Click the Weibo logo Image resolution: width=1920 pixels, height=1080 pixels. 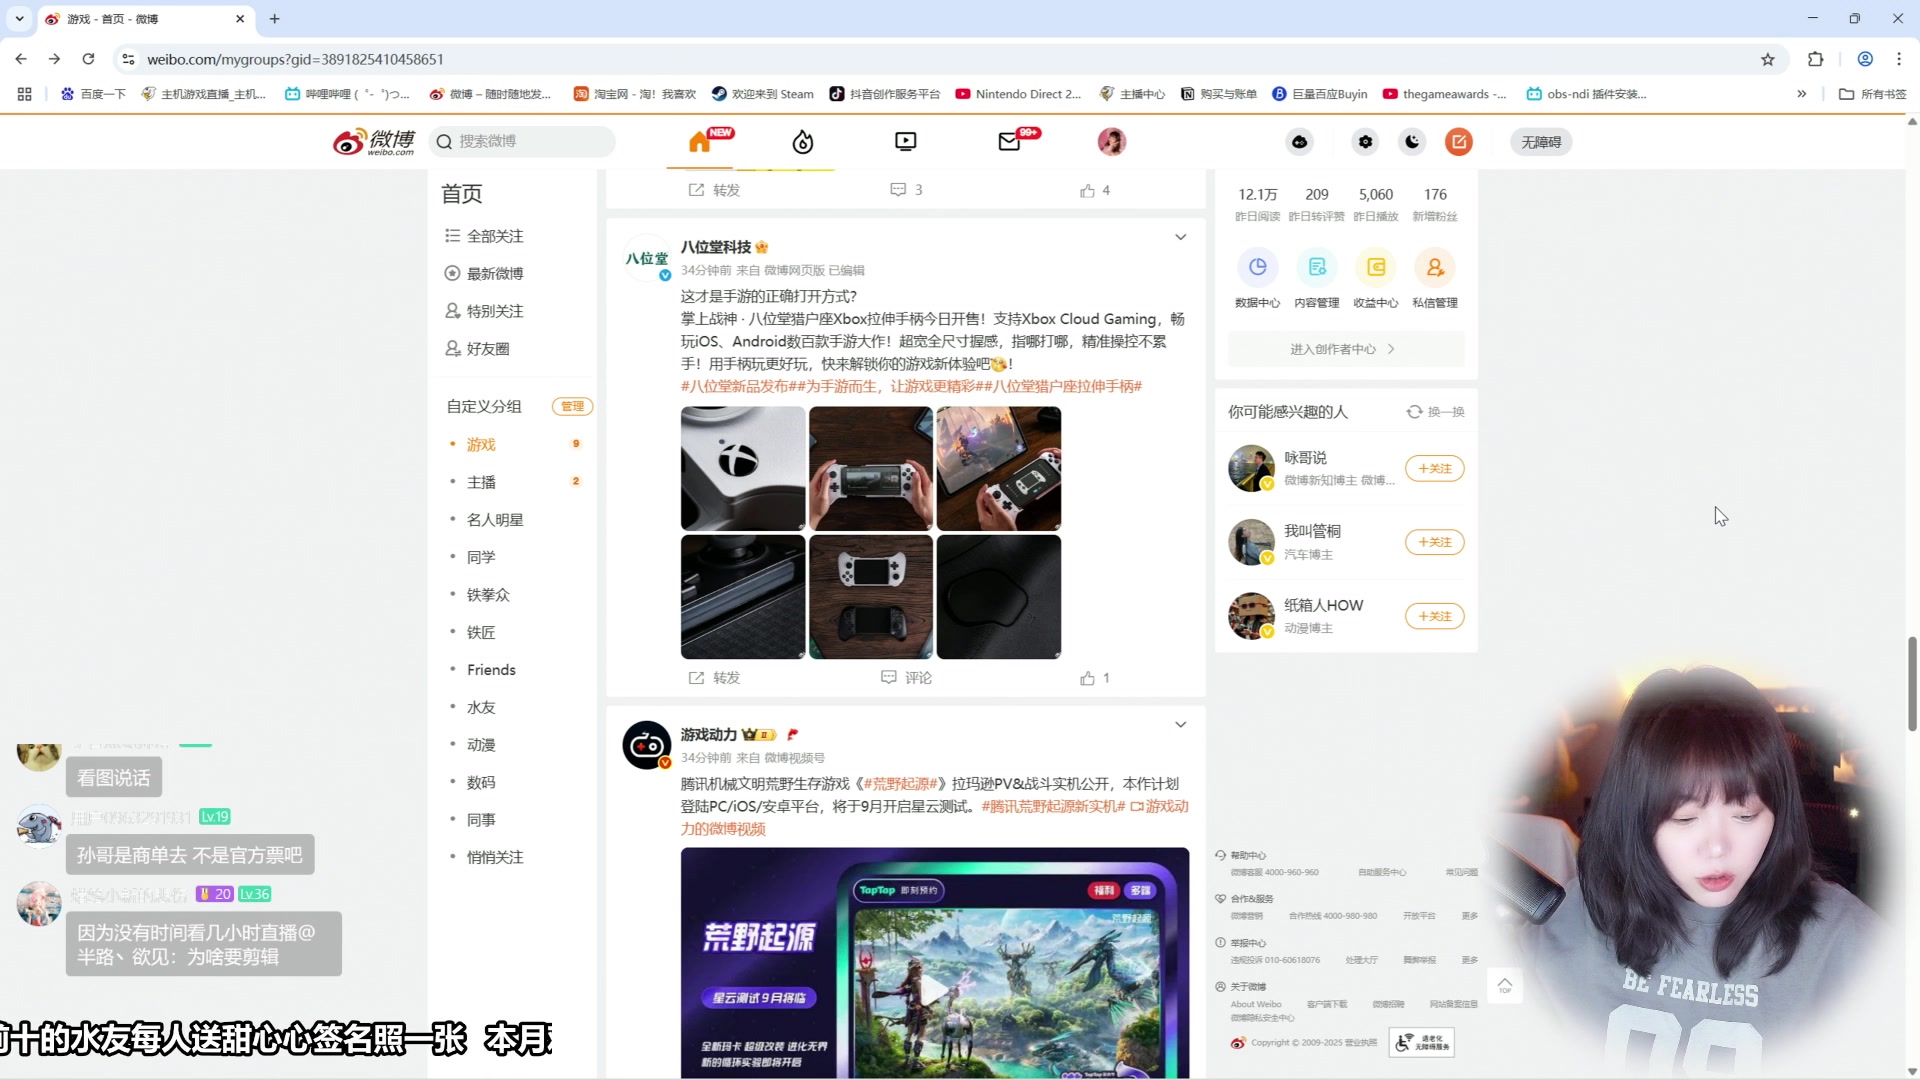tap(374, 142)
